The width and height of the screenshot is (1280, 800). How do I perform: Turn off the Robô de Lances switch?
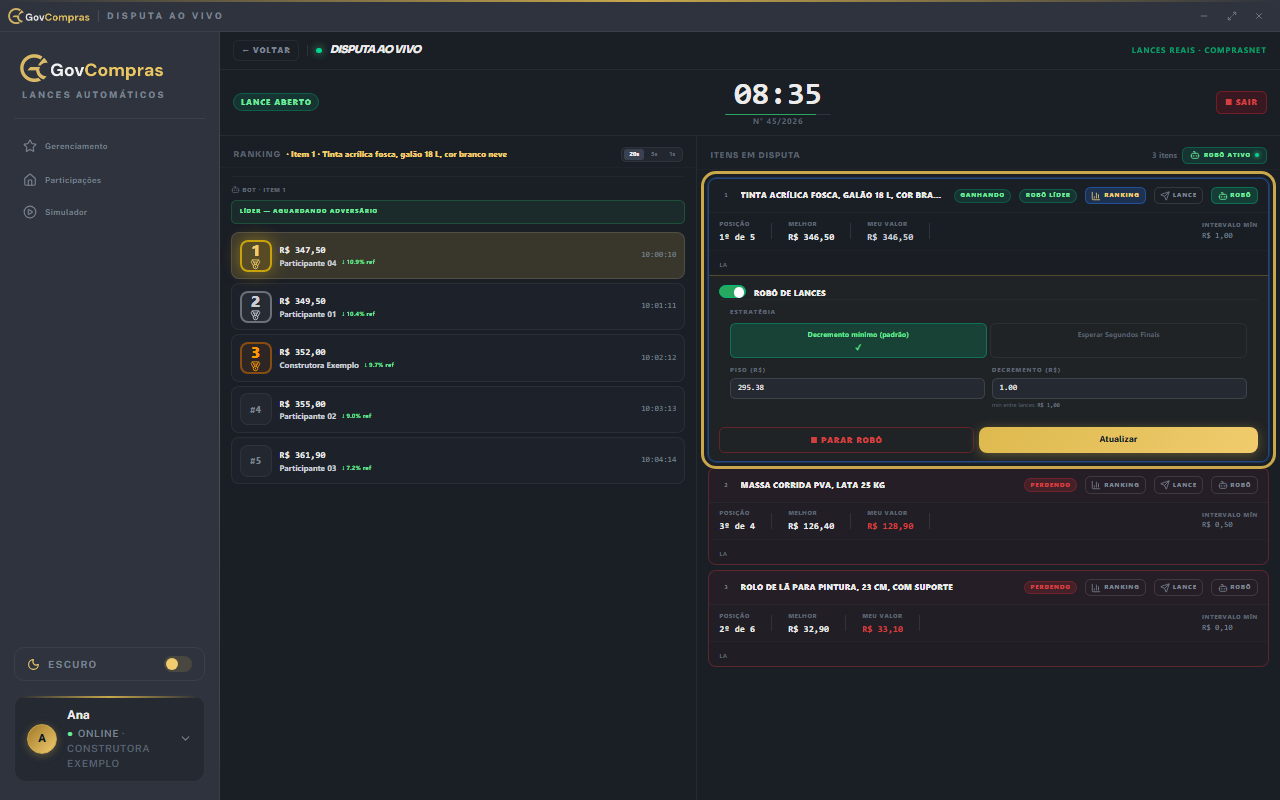pos(733,292)
